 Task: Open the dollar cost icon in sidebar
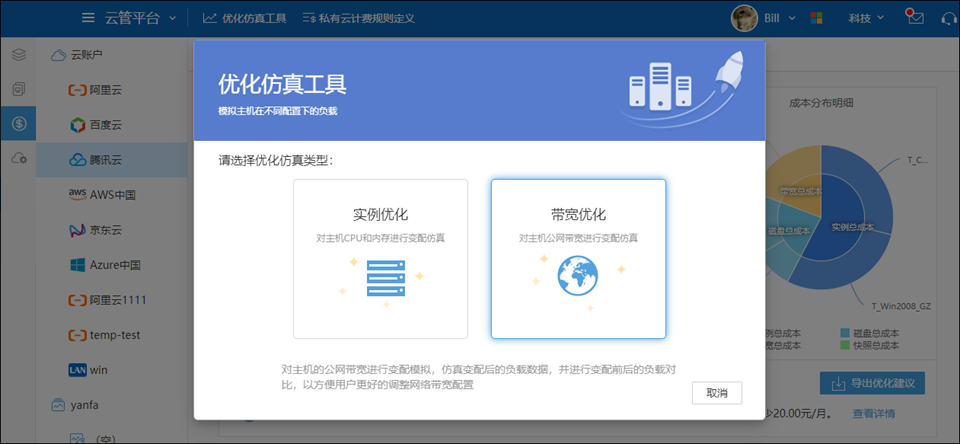click(18, 123)
